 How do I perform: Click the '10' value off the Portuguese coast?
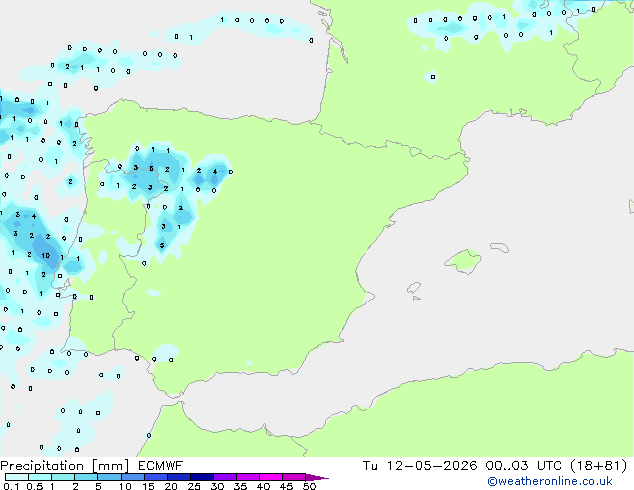(x=46, y=256)
